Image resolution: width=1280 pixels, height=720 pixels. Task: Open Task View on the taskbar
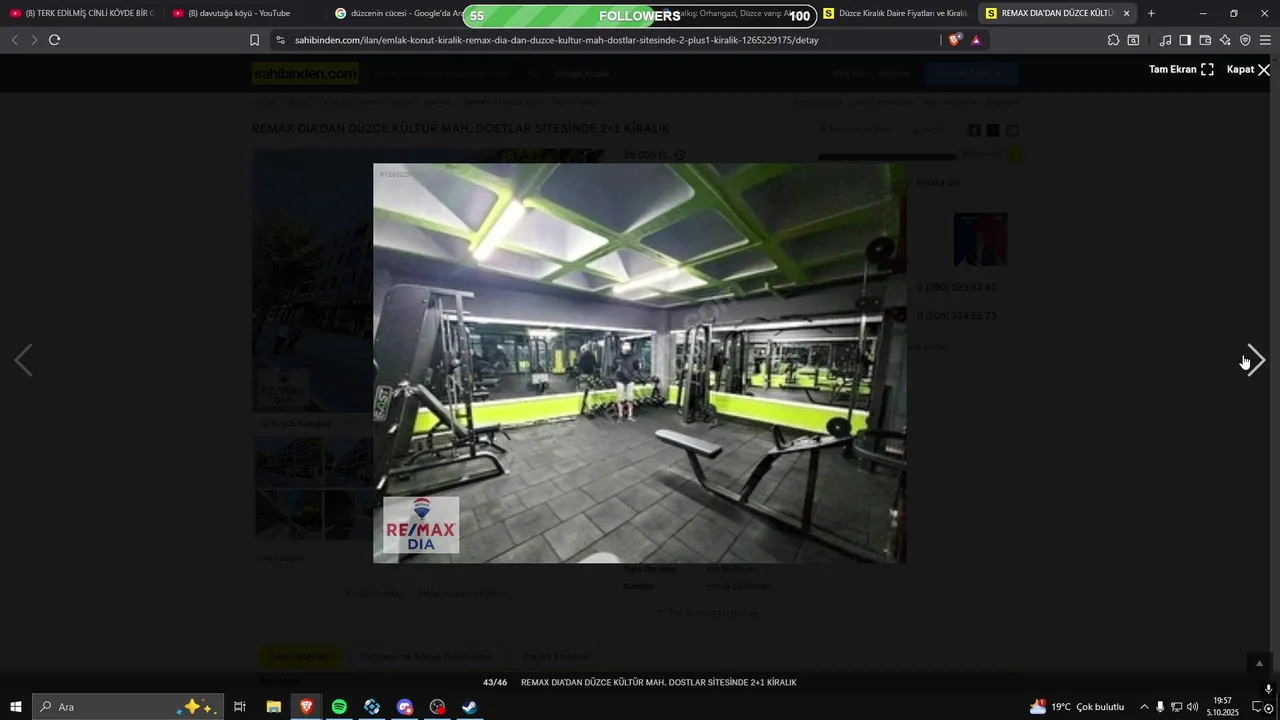[240, 707]
